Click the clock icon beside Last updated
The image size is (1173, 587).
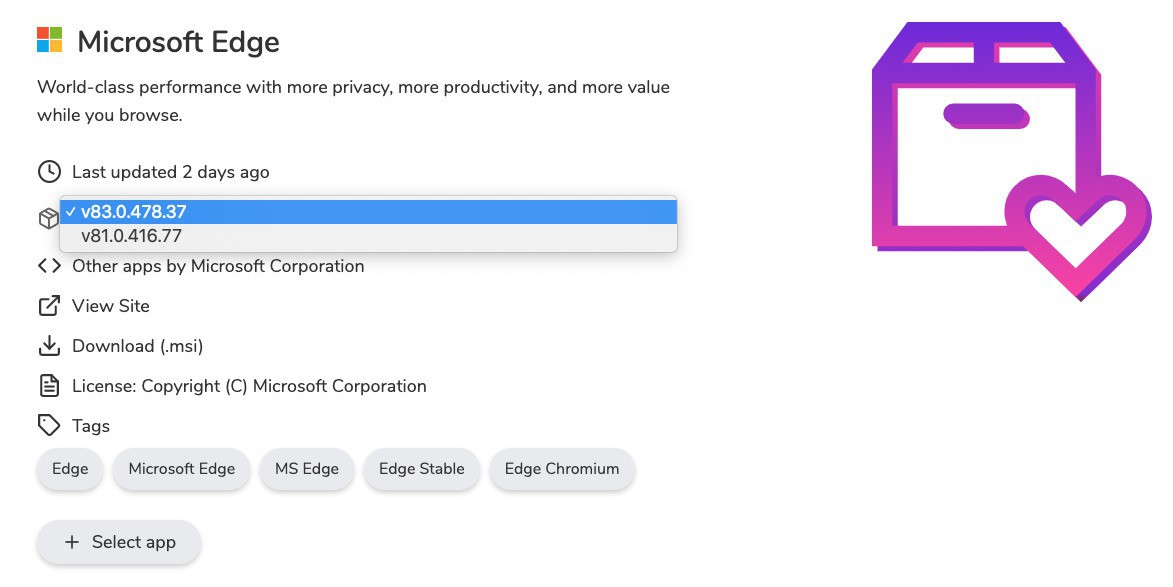point(49,172)
